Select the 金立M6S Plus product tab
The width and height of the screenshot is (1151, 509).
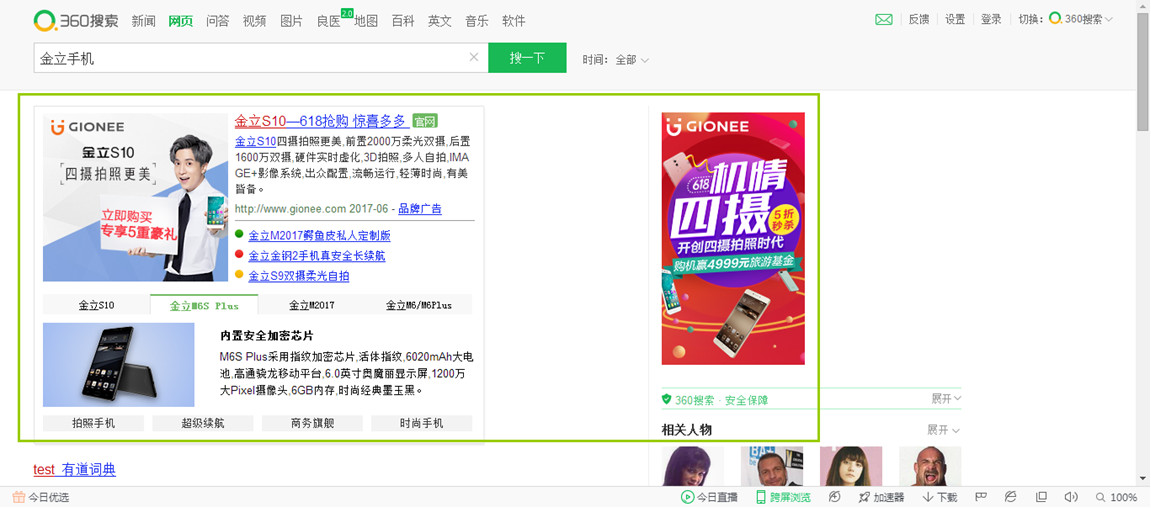(204, 305)
